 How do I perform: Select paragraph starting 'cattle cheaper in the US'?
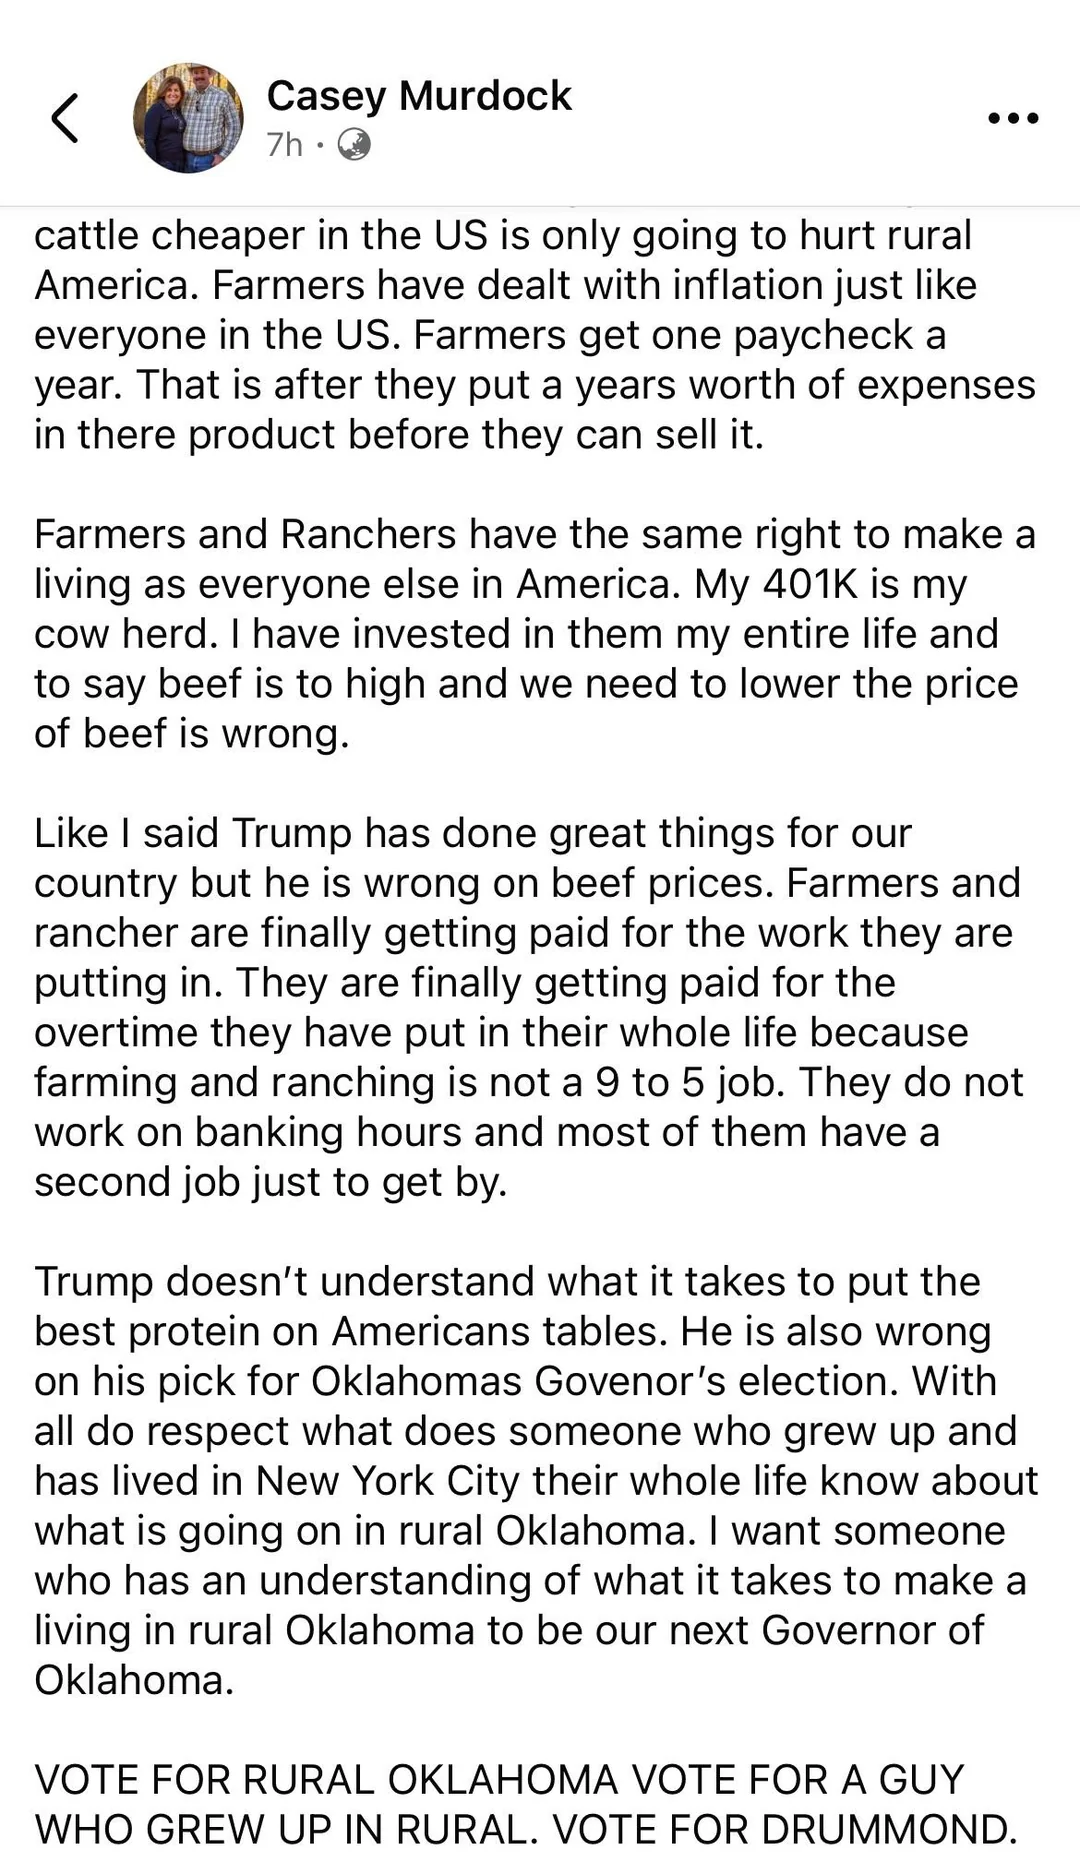pos(535,335)
